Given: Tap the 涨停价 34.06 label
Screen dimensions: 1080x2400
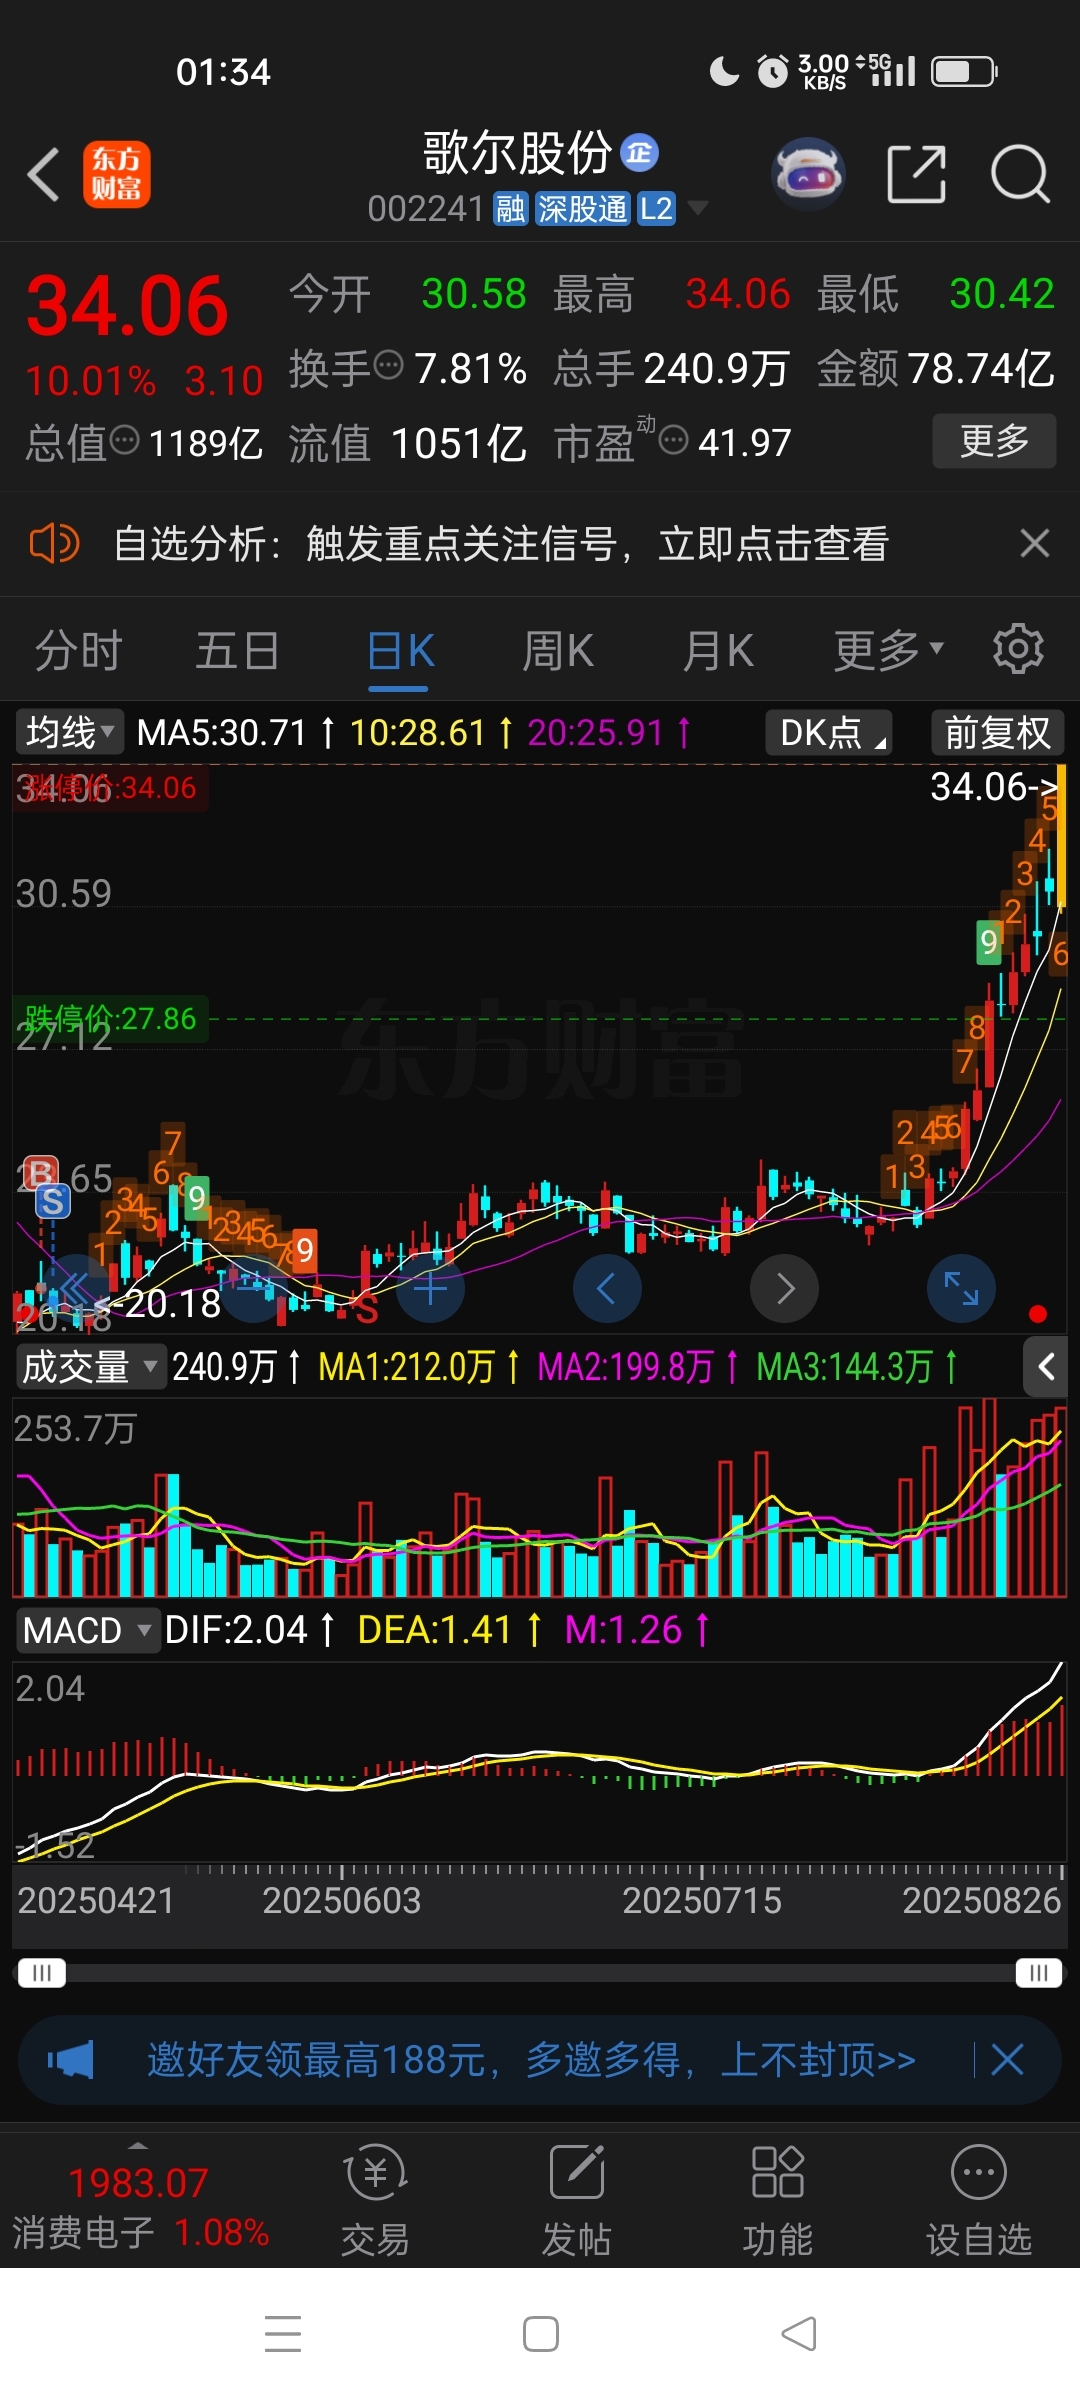Looking at the screenshot, I should (111, 788).
